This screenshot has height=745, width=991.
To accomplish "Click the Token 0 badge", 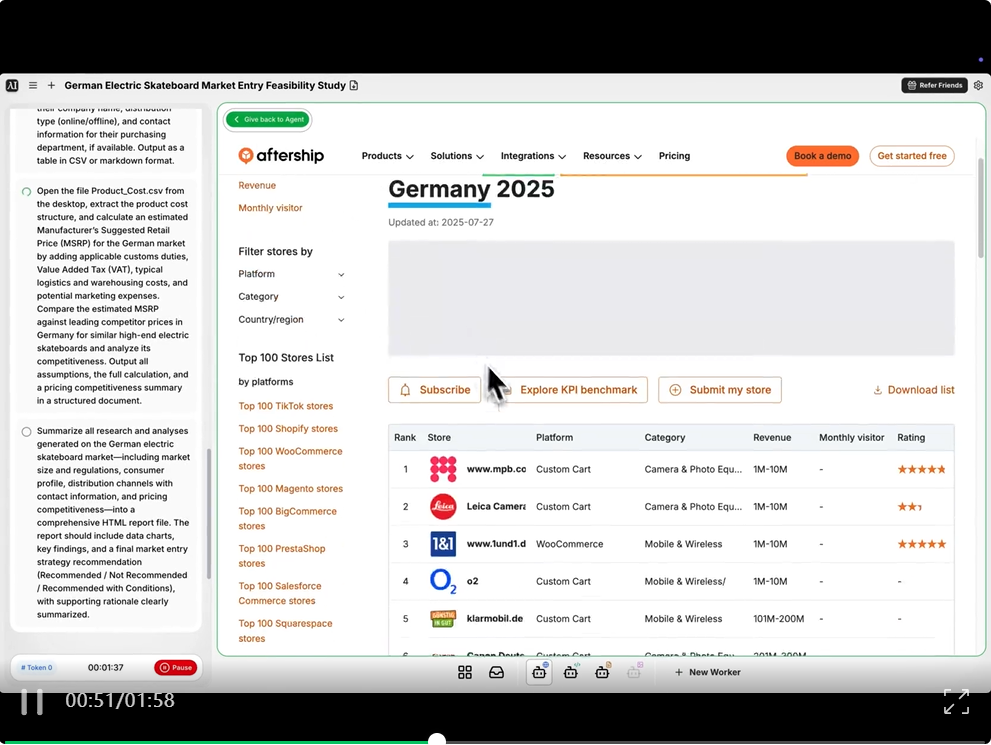I will [37, 668].
